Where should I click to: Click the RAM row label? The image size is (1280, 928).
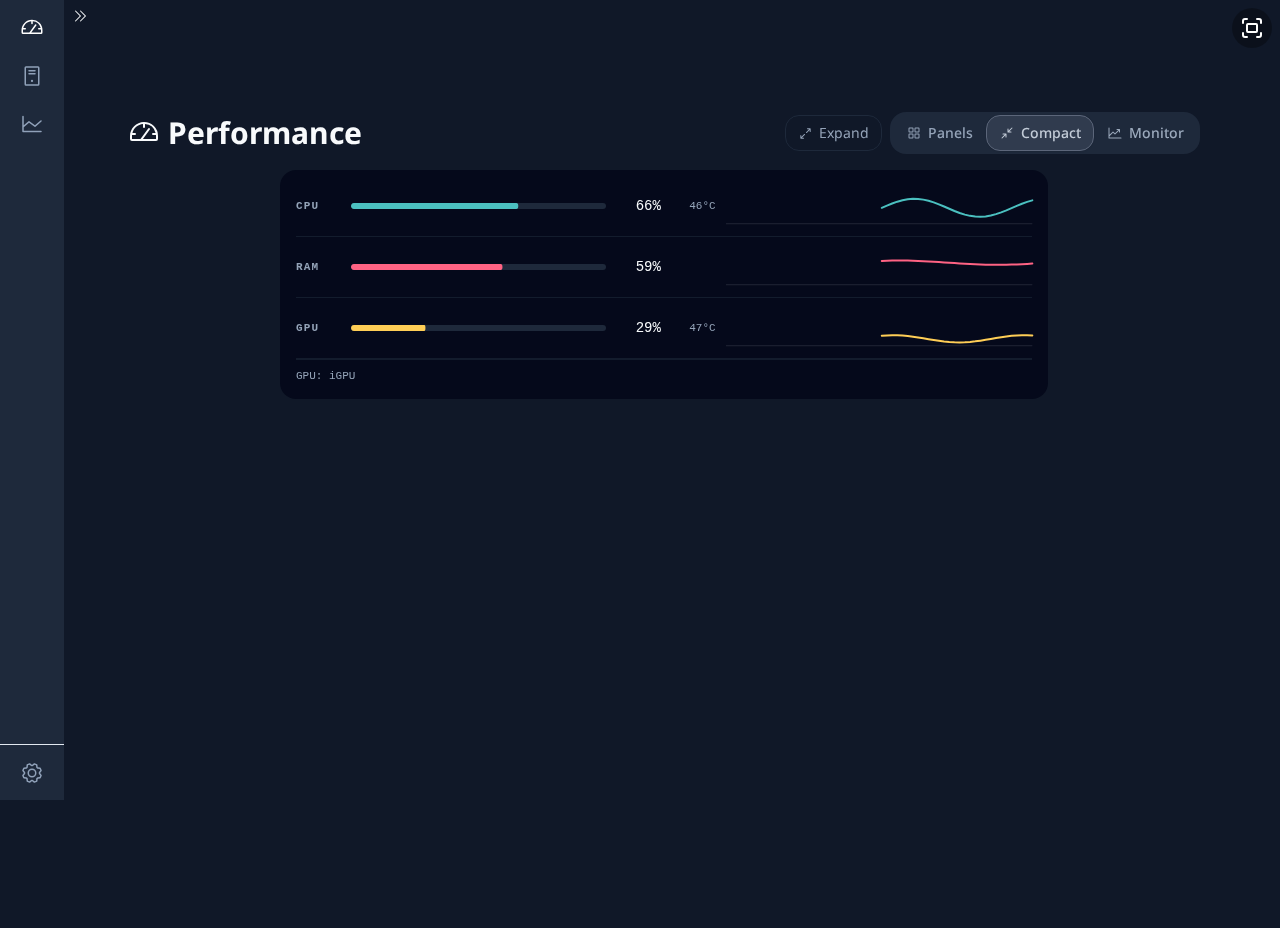307,267
